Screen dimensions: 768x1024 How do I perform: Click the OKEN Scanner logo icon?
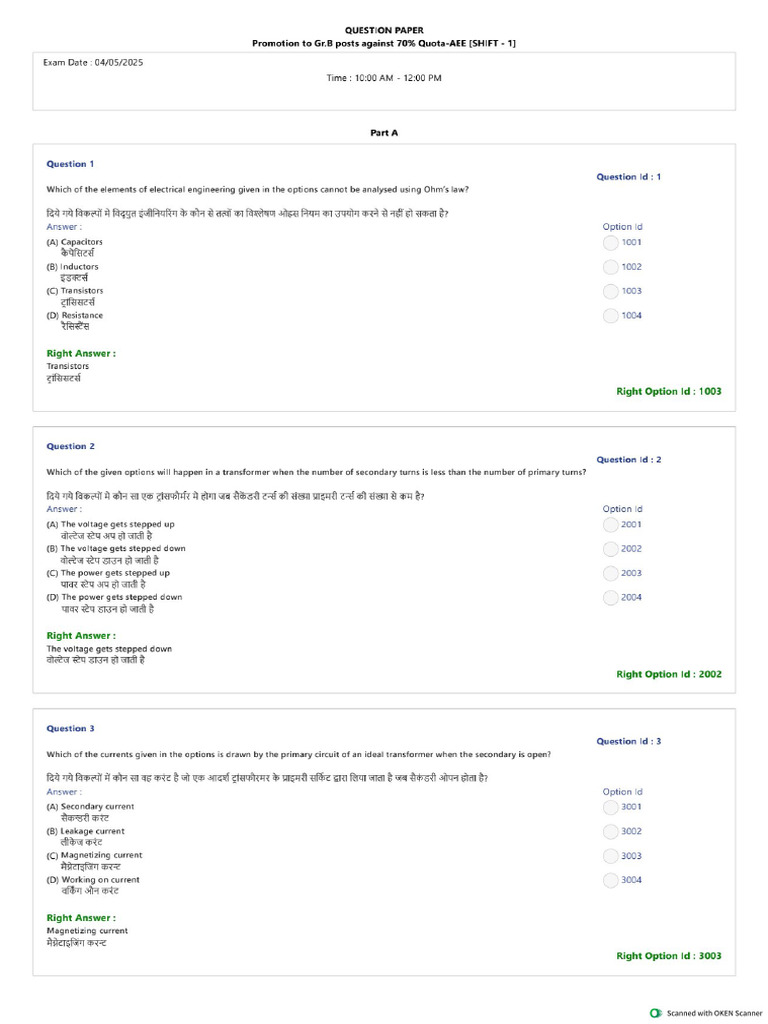pyautogui.click(x=656, y=1013)
